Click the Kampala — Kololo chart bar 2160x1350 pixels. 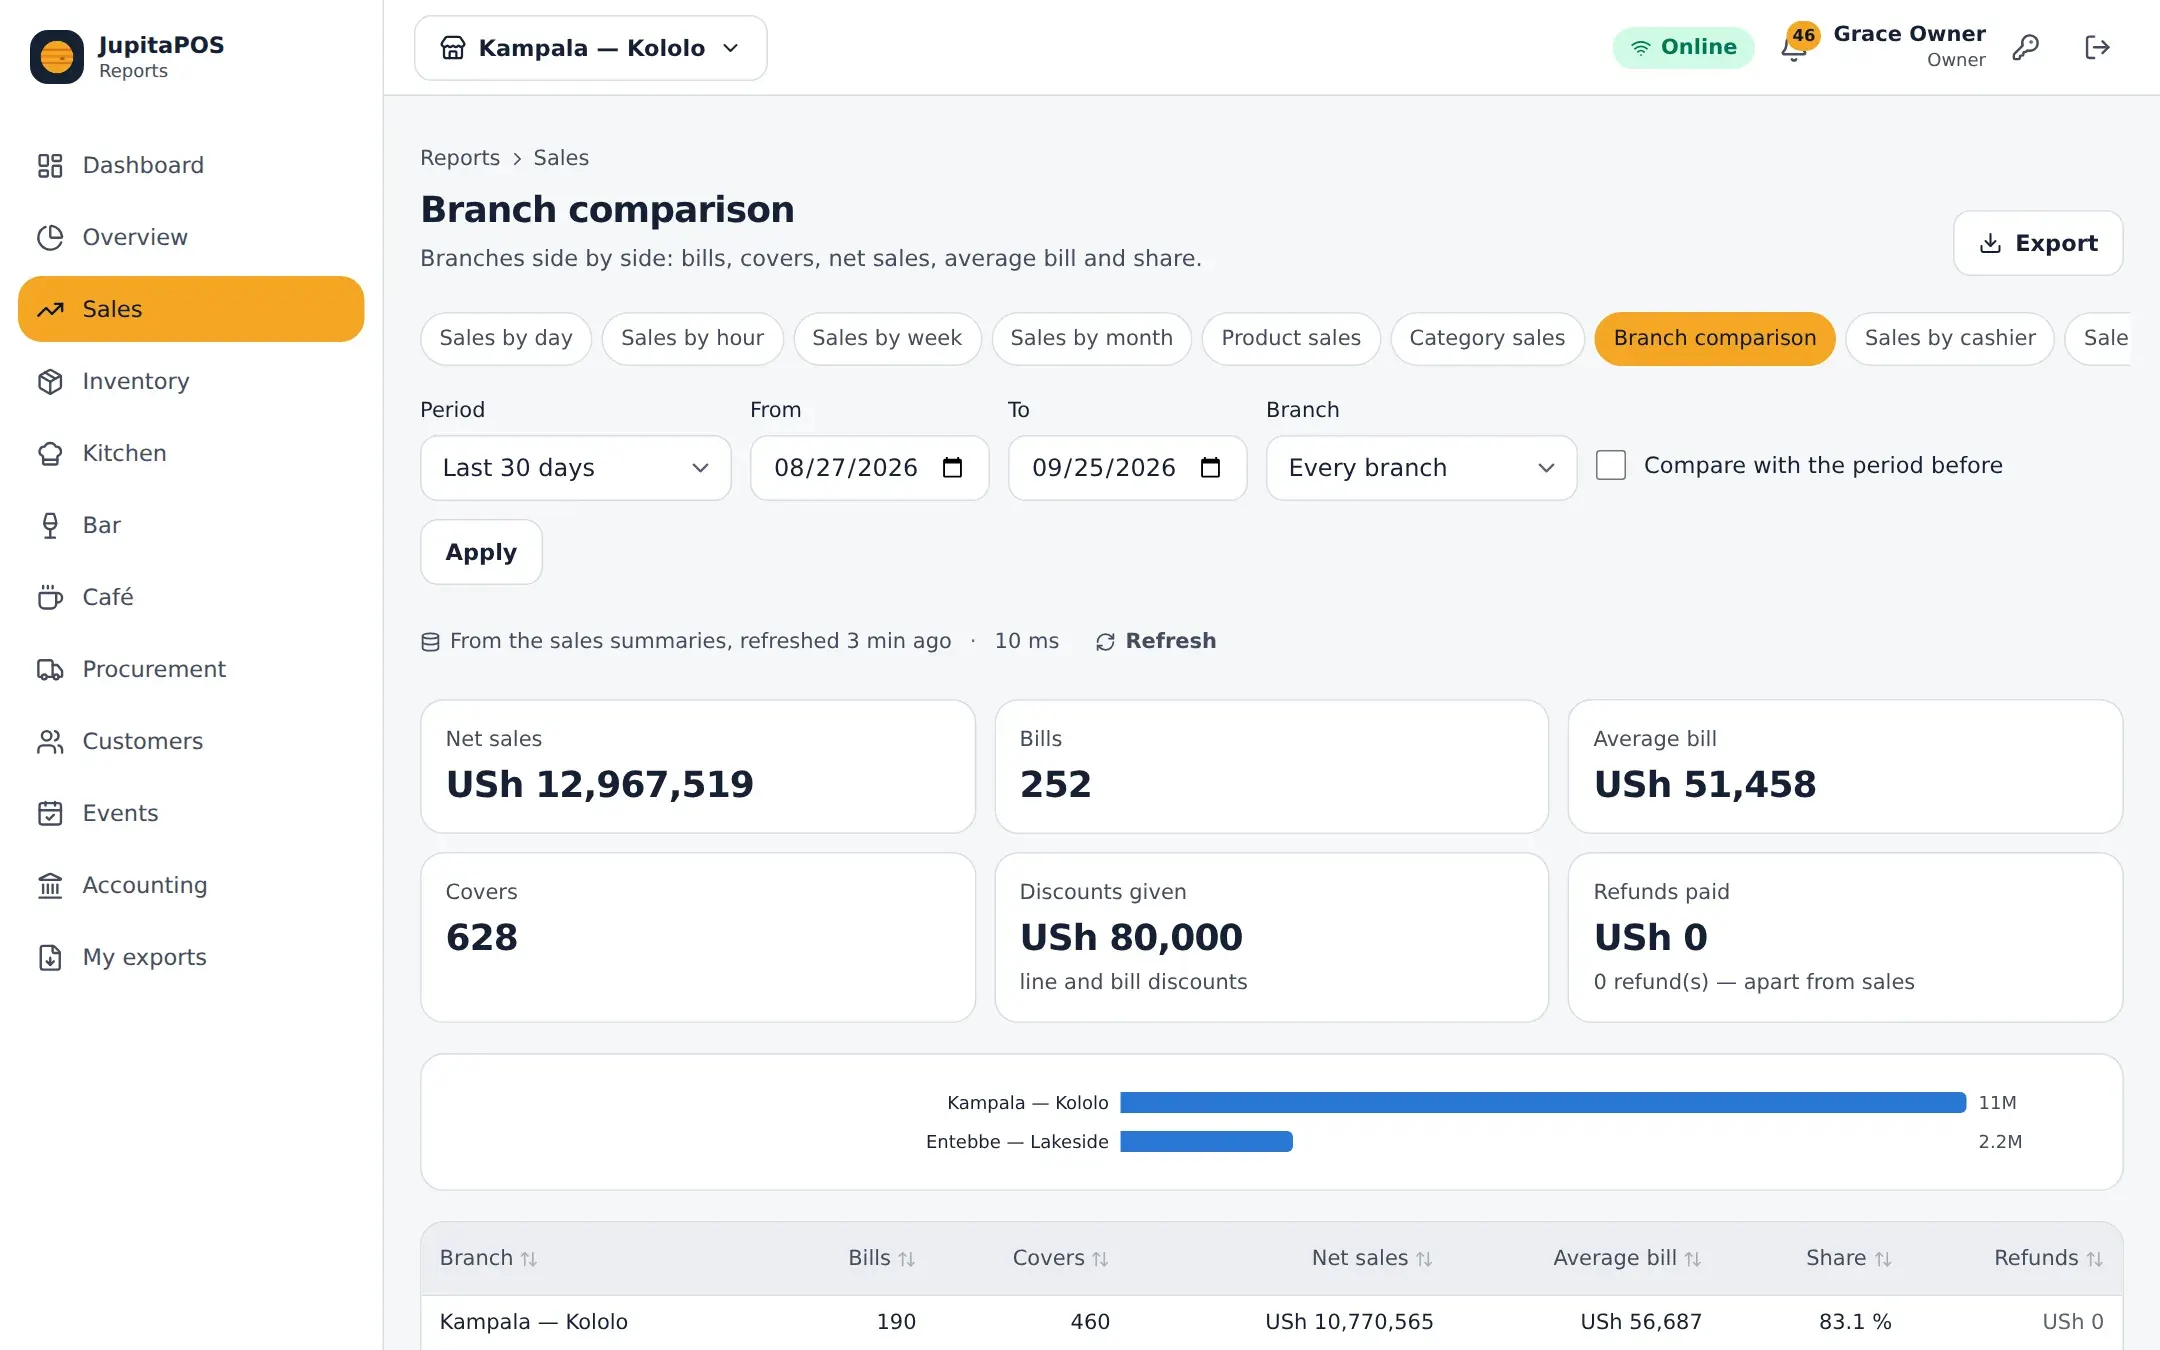pyautogui.click(x=1543, y=1102)
